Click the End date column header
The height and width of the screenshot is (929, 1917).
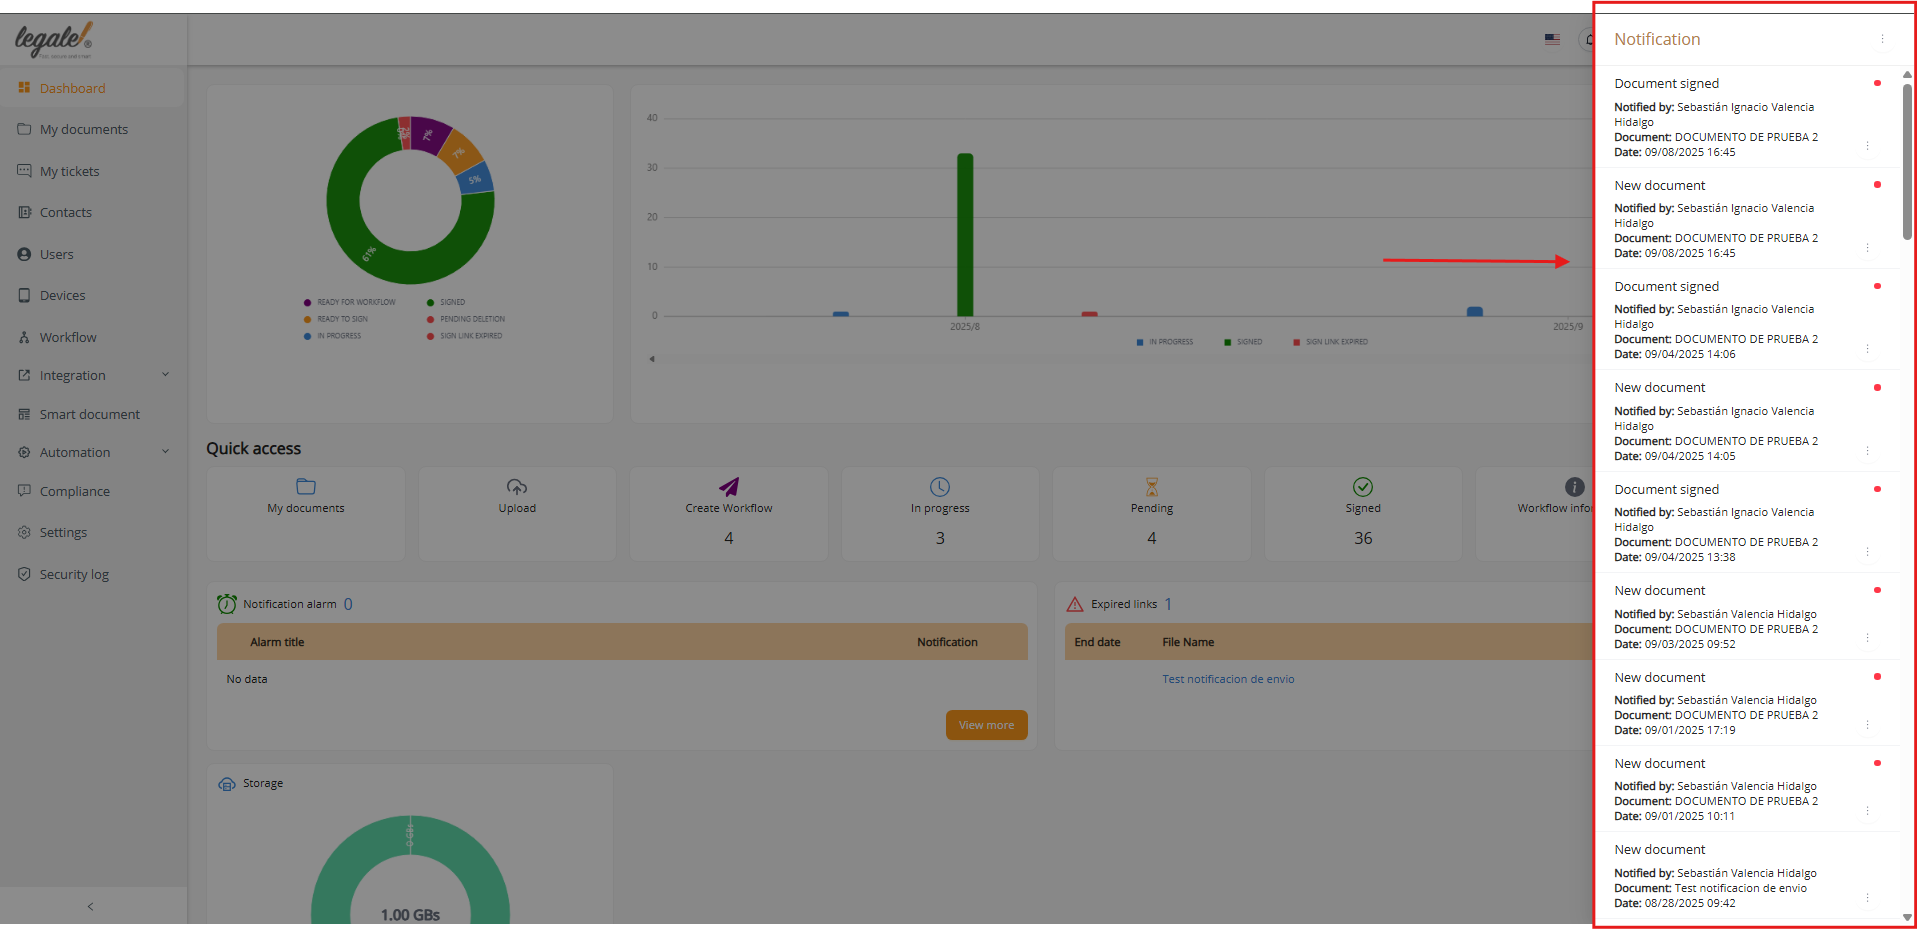coord(1097,642)
